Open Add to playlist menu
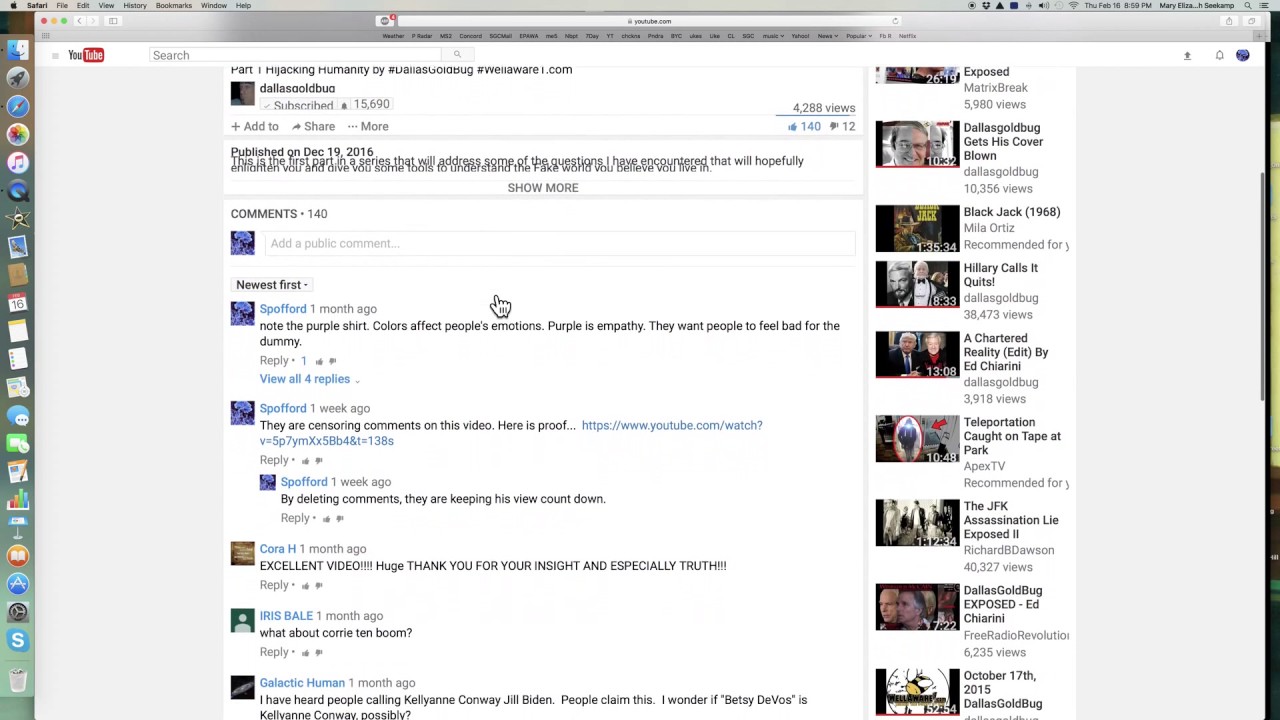 click(255, 127)
